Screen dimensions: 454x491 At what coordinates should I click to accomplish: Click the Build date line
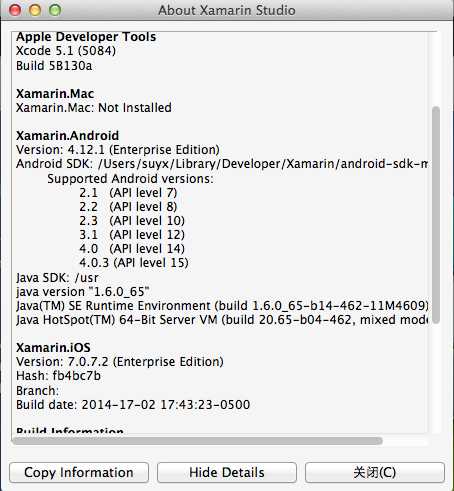coord(133,405)
